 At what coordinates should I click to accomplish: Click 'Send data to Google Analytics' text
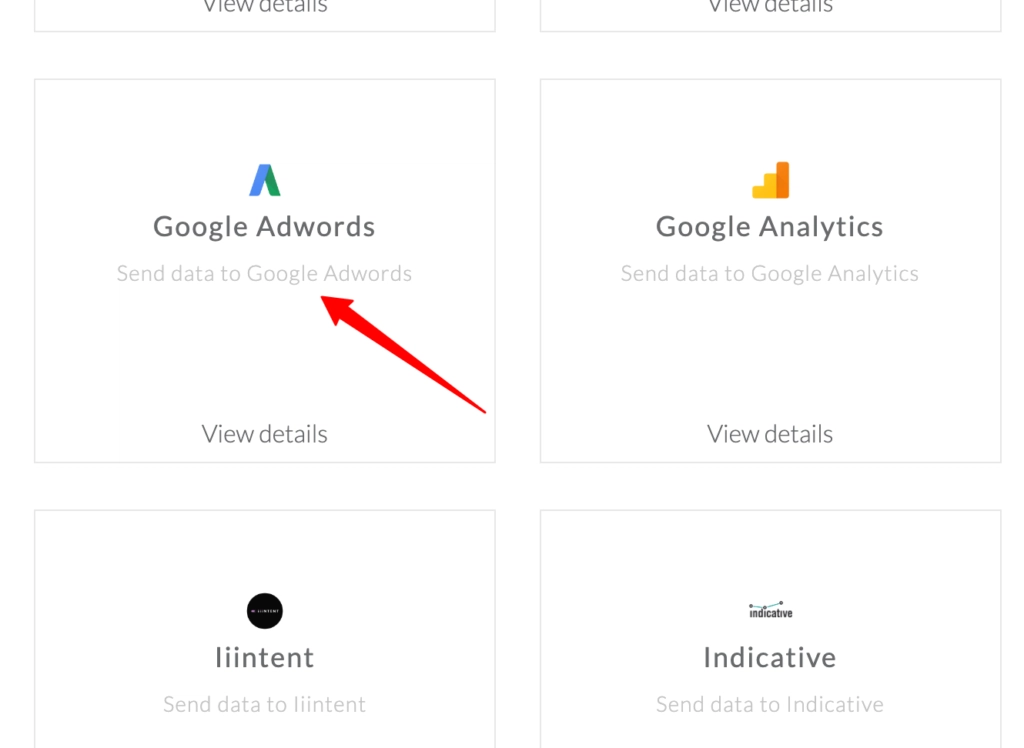(x=769, y=272)
